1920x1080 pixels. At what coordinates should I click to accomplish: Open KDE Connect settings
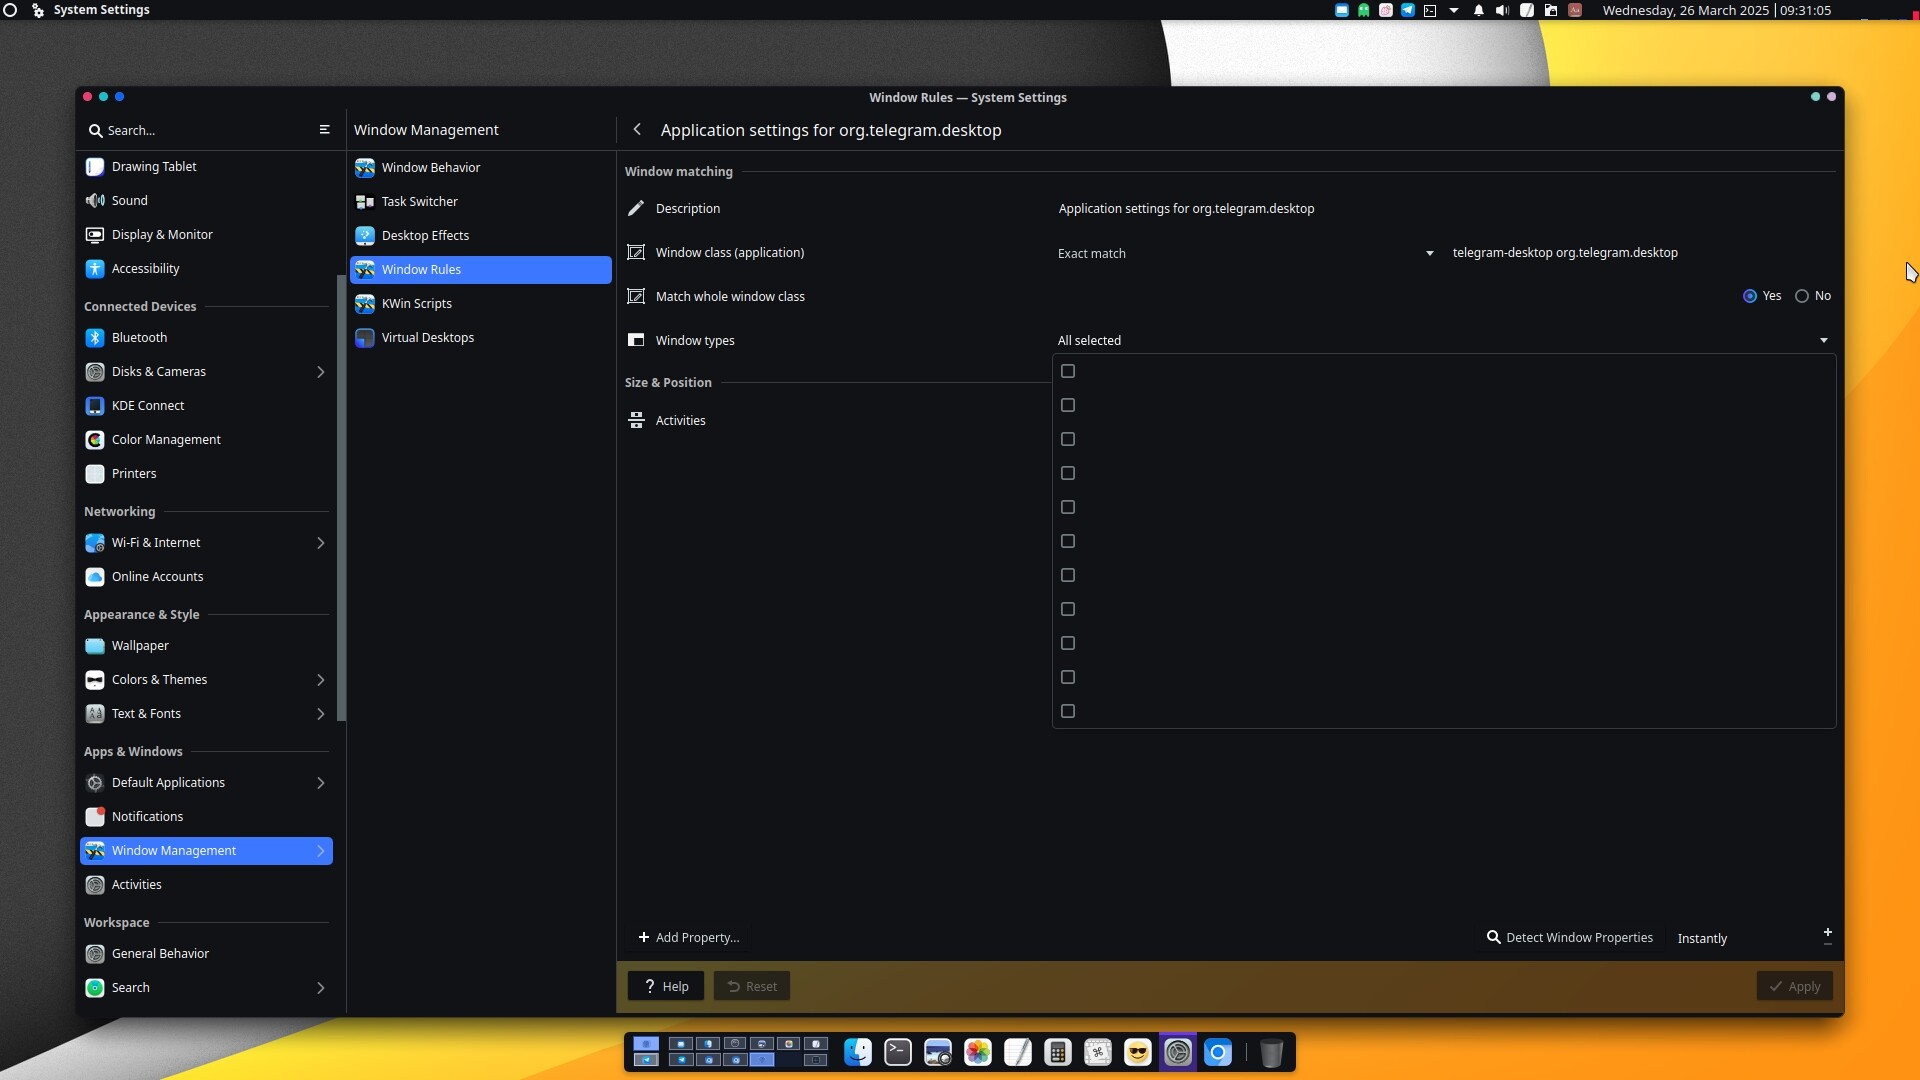pos(206,405)
